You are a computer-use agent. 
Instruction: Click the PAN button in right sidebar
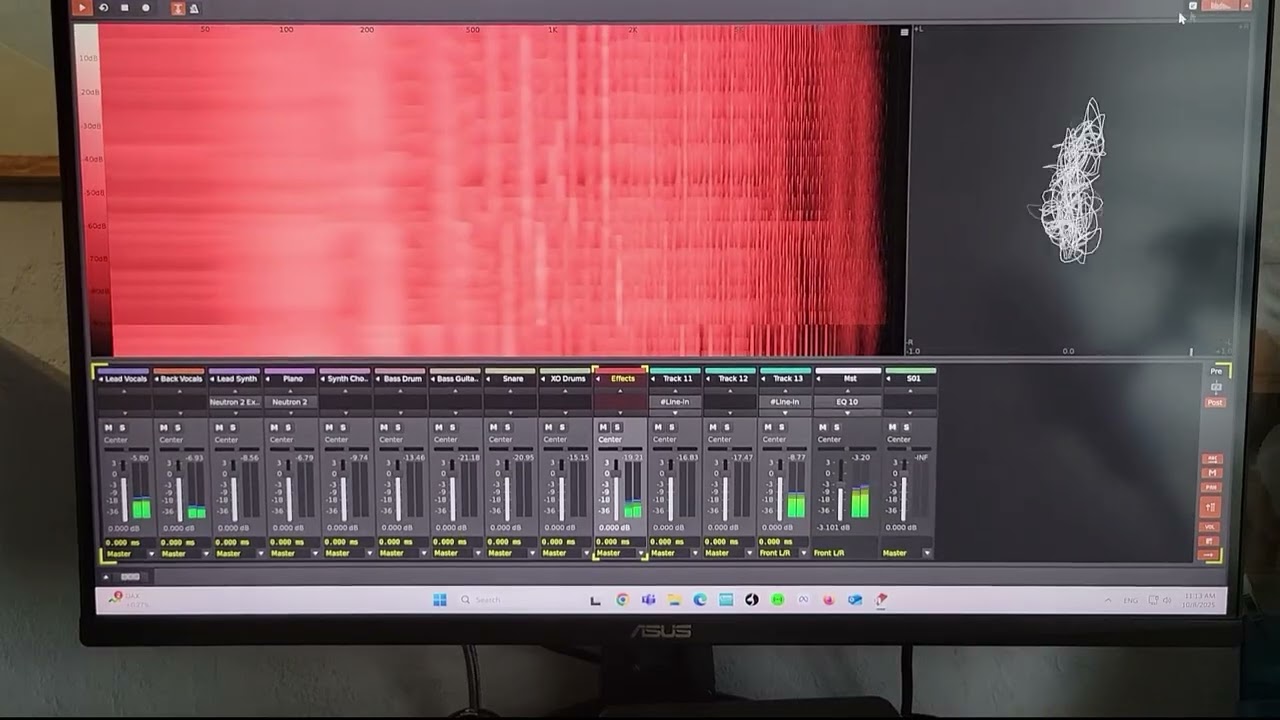click(x=1212, y=488)
